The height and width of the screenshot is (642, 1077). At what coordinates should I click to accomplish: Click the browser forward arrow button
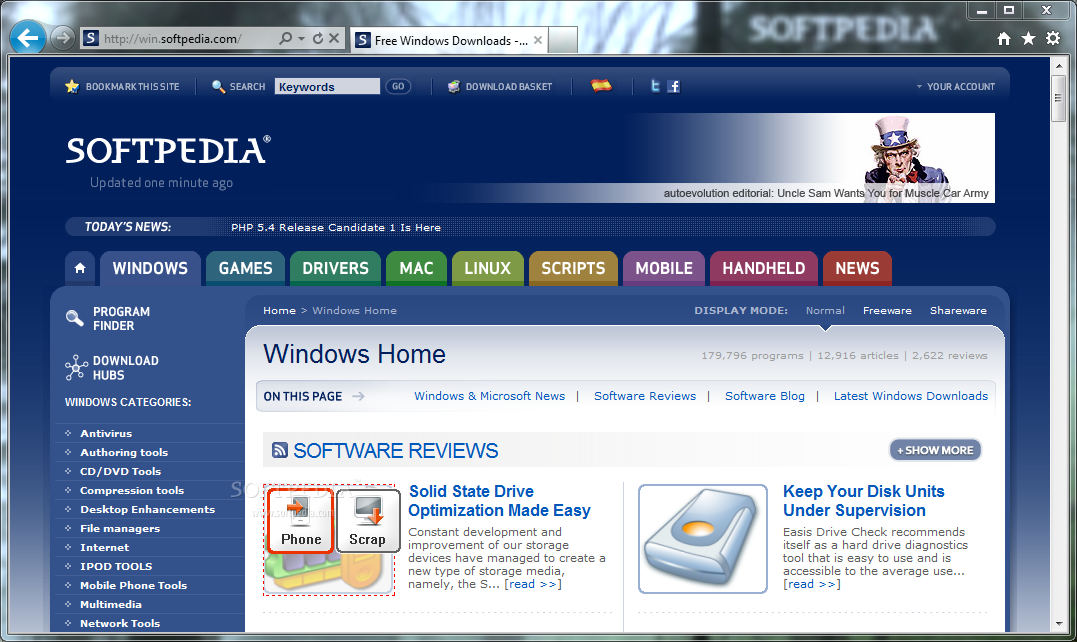pyautogui.click(x=63, y=38)
